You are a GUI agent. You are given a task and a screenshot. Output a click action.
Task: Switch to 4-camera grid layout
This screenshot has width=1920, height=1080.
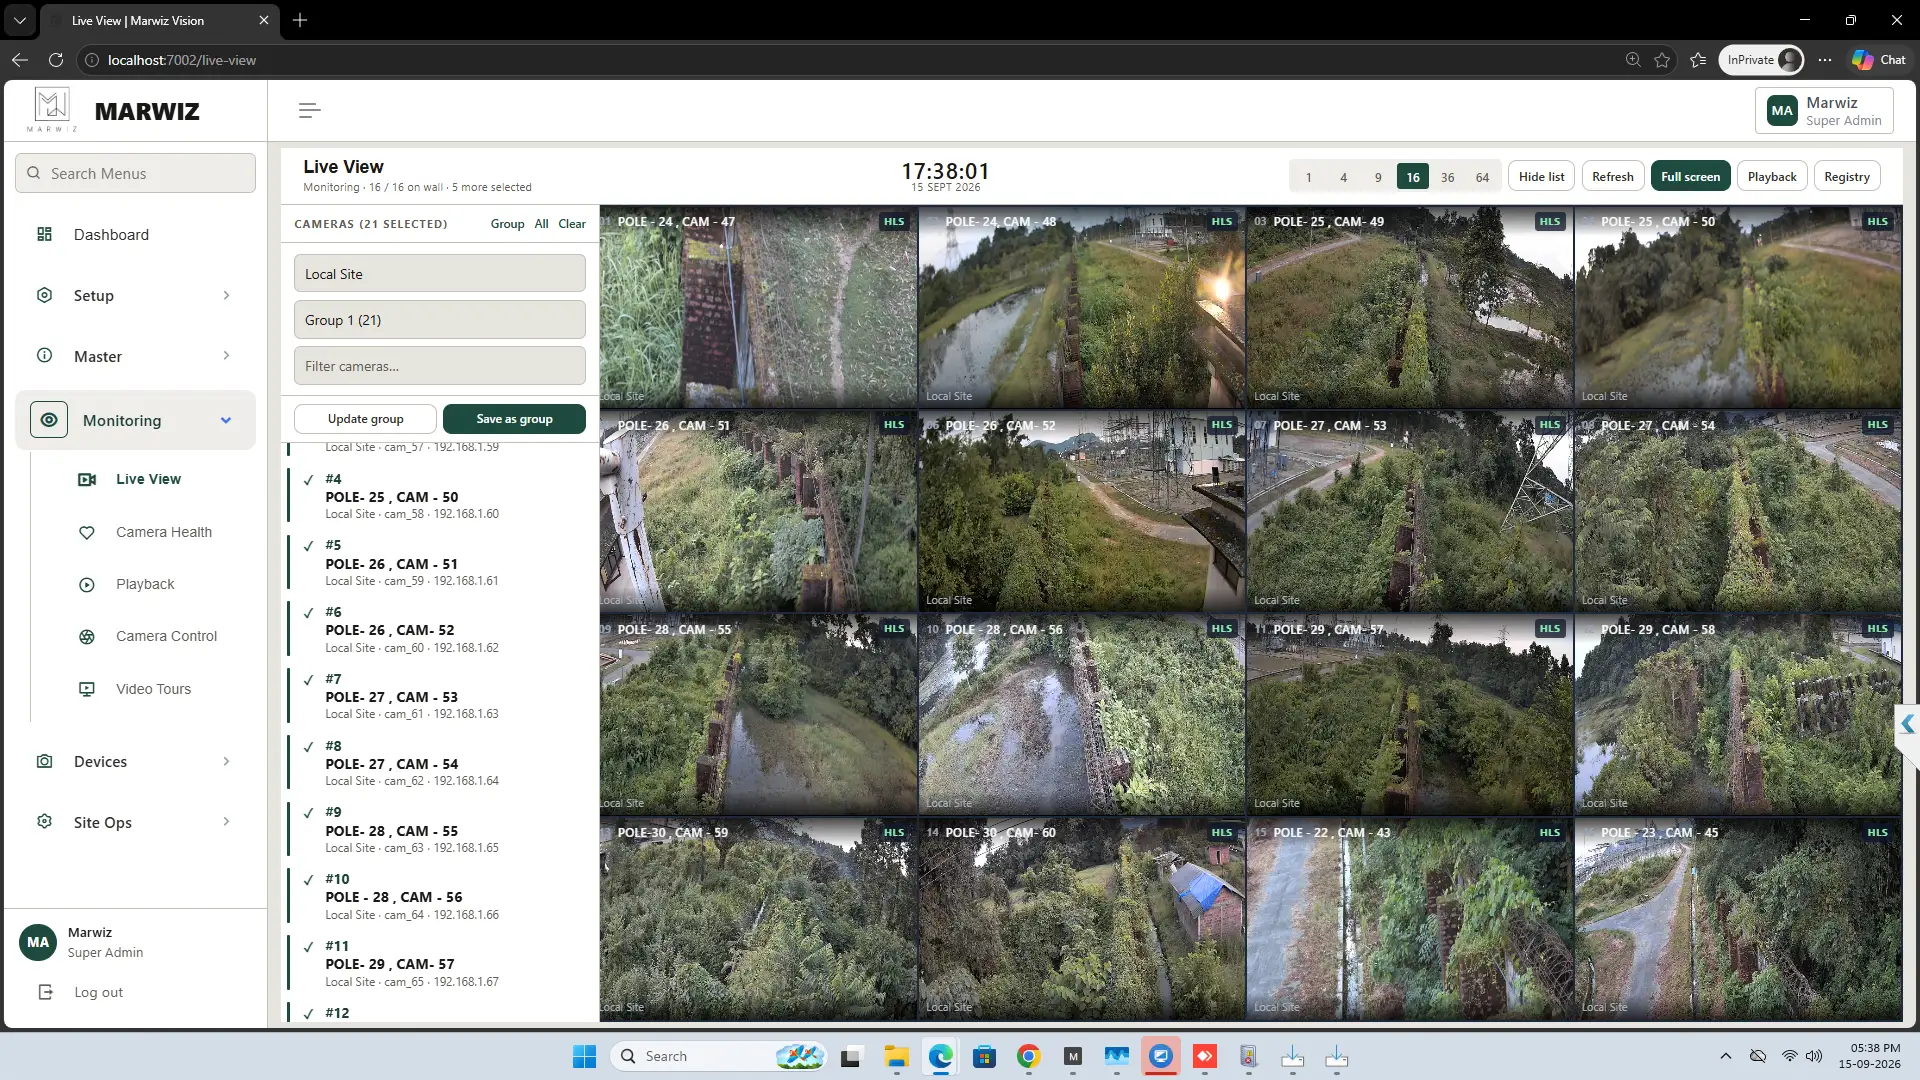click(x=1343, y=177)
